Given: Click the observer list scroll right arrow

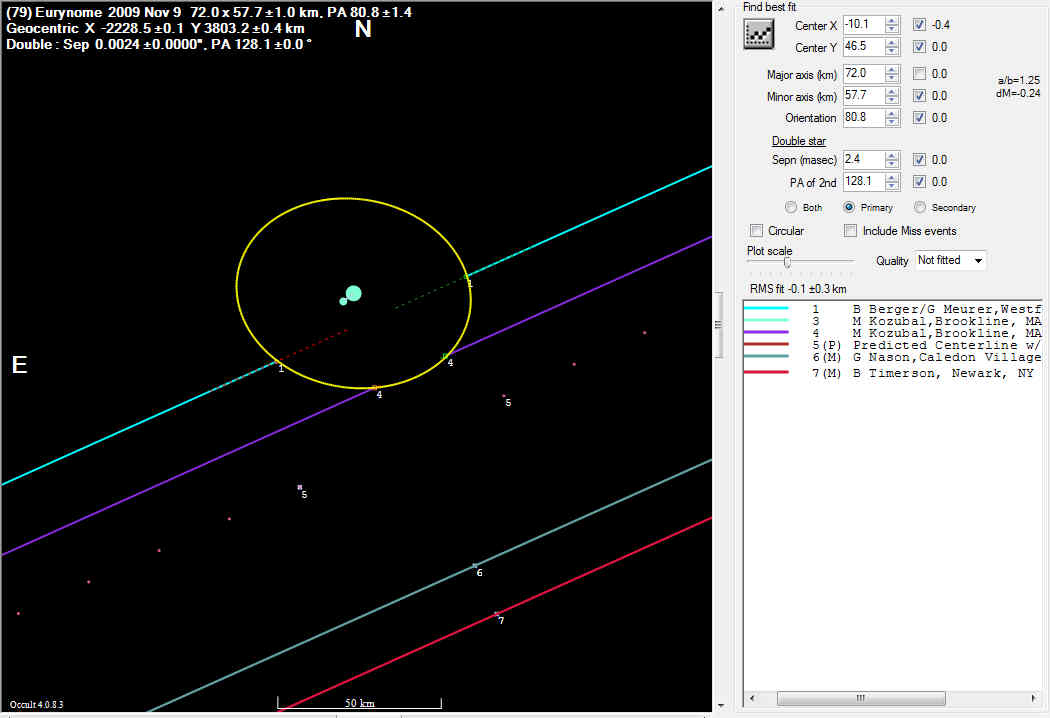Looking at the screenshot, I should coord(1033,698).
